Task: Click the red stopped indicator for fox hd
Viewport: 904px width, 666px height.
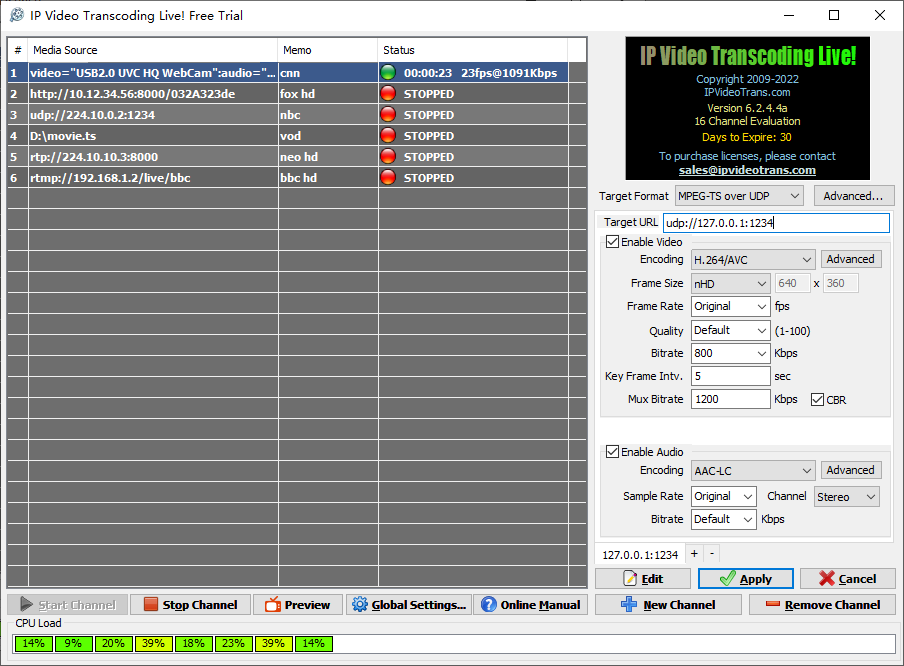Action: (x=388, y=93)
